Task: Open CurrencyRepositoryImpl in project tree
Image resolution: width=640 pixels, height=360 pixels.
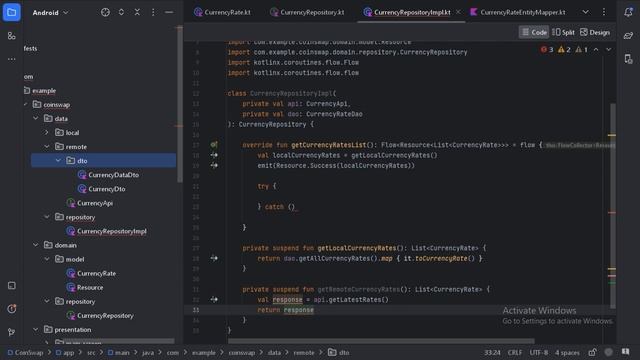Action: pos(107,231)
